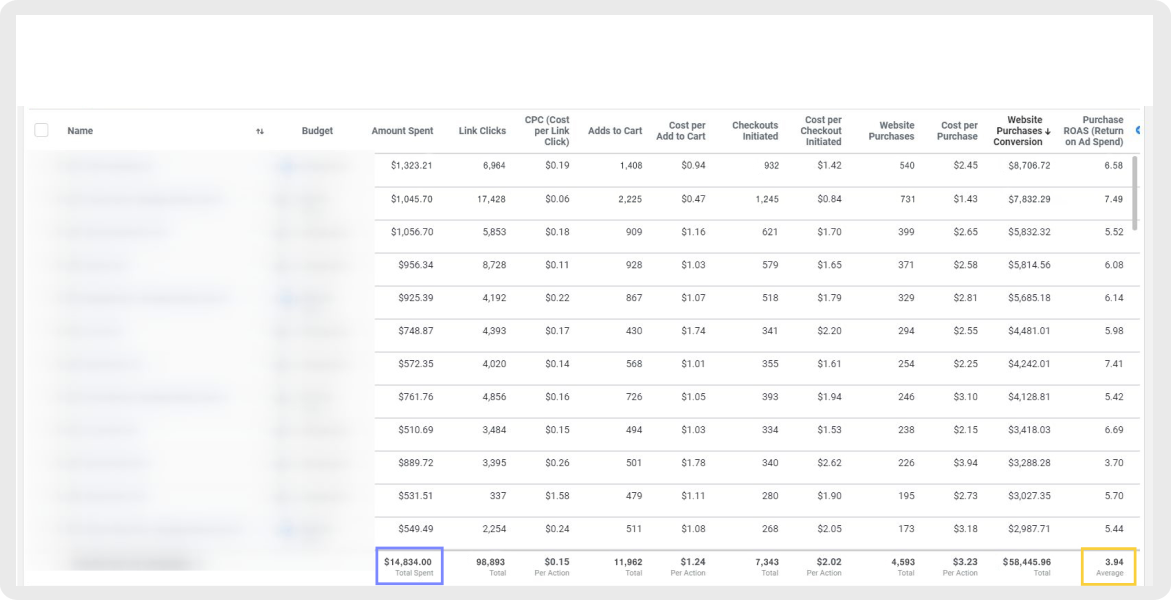1171x600 pixels.
Task: Click the down arrow on Website Purchases Conversion
Action: click(x=1048, y=131)
